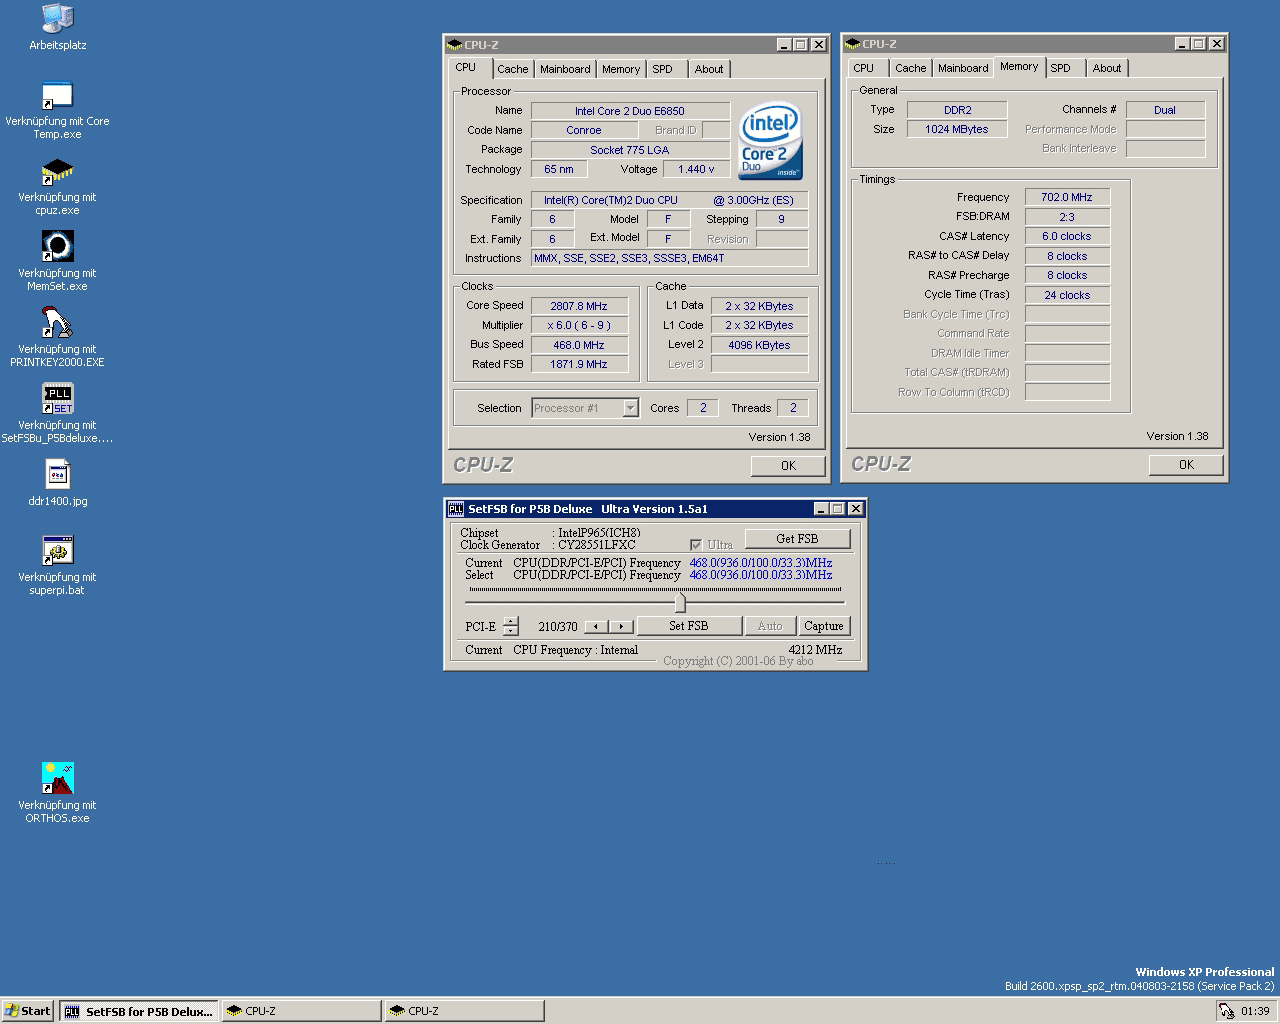Switch to Cache tab in left CPU-Z window
This screenshot has height=1024, width=1280.
click(x=513, y=69)
